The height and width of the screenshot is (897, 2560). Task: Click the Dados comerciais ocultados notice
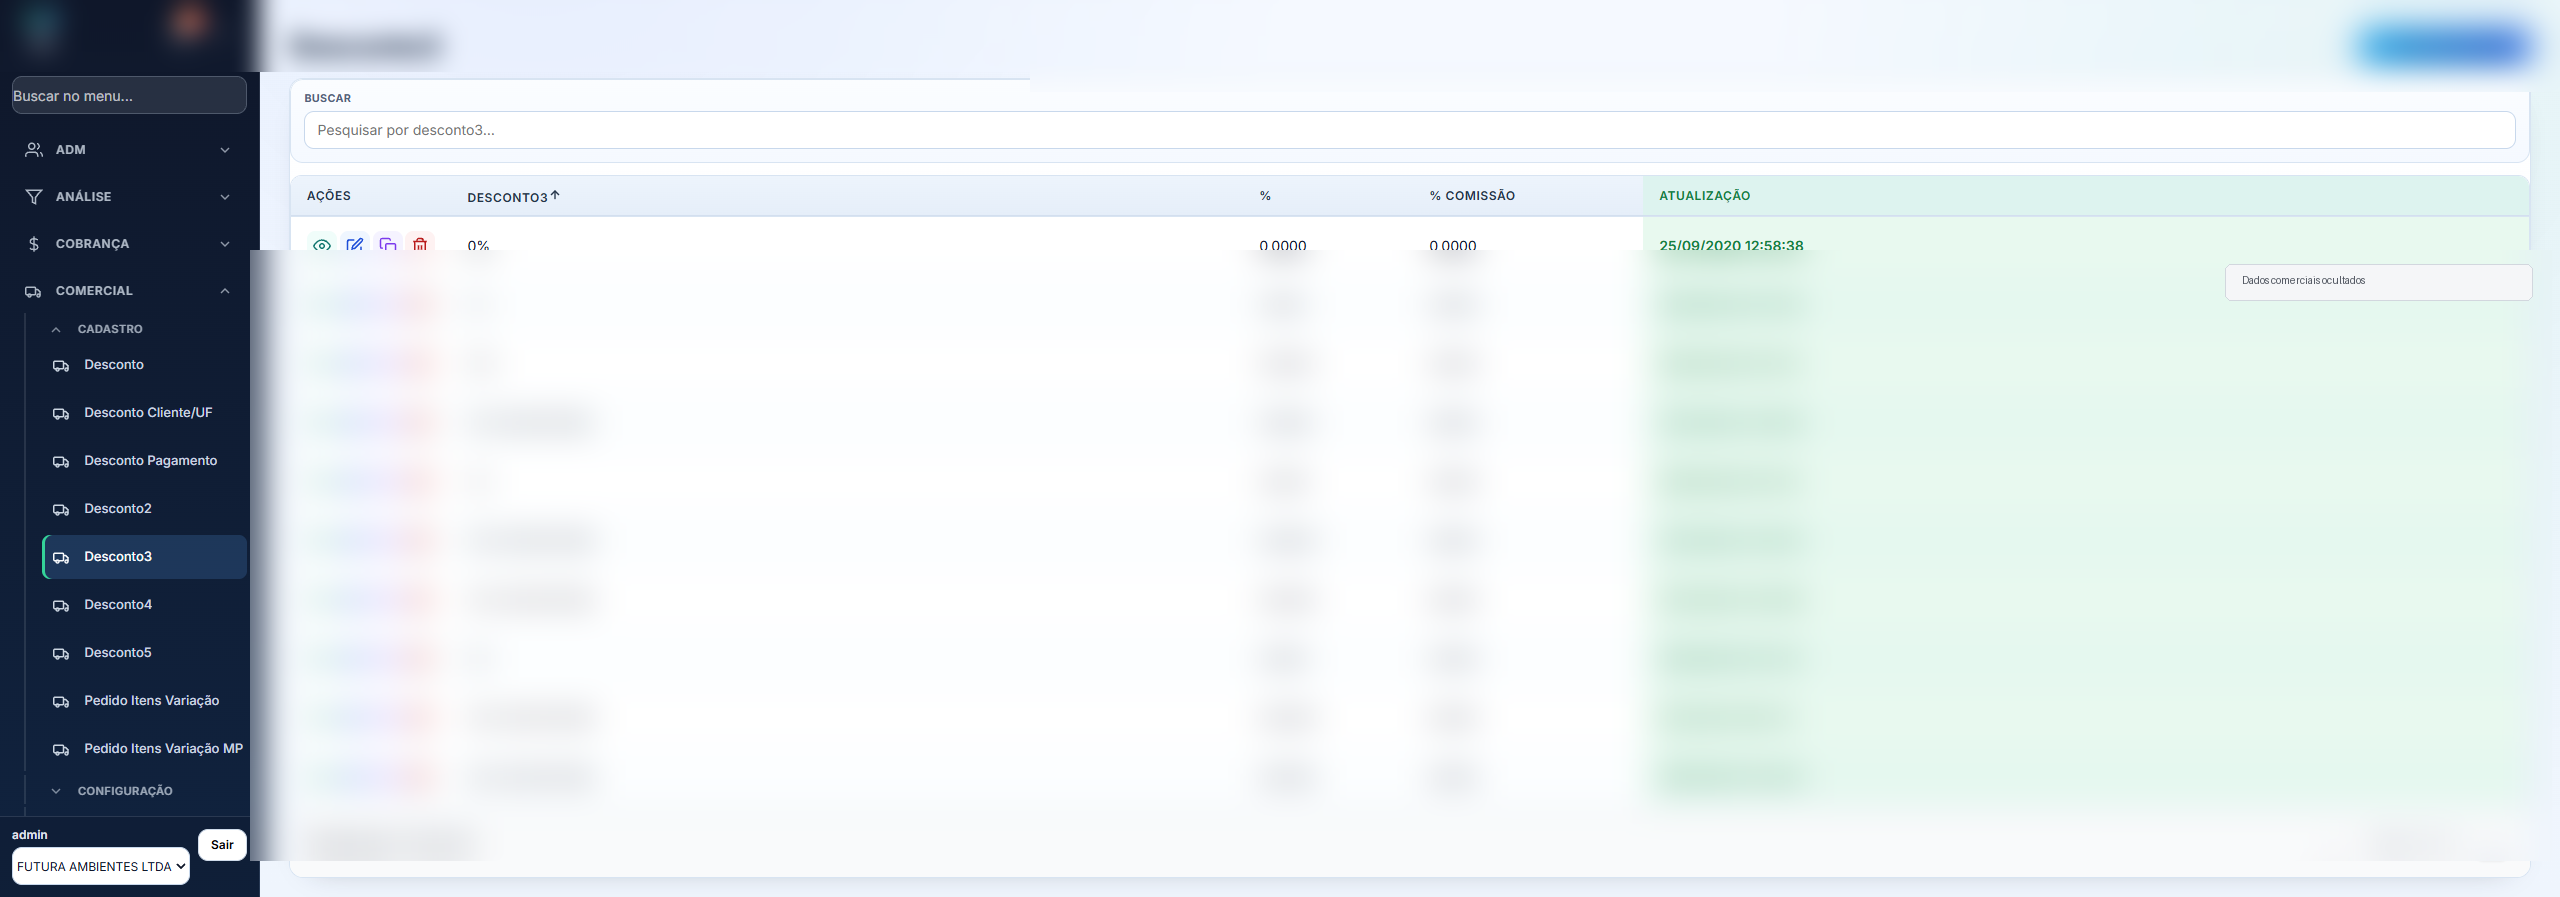pyautogui.click(x=2378, y=282)
